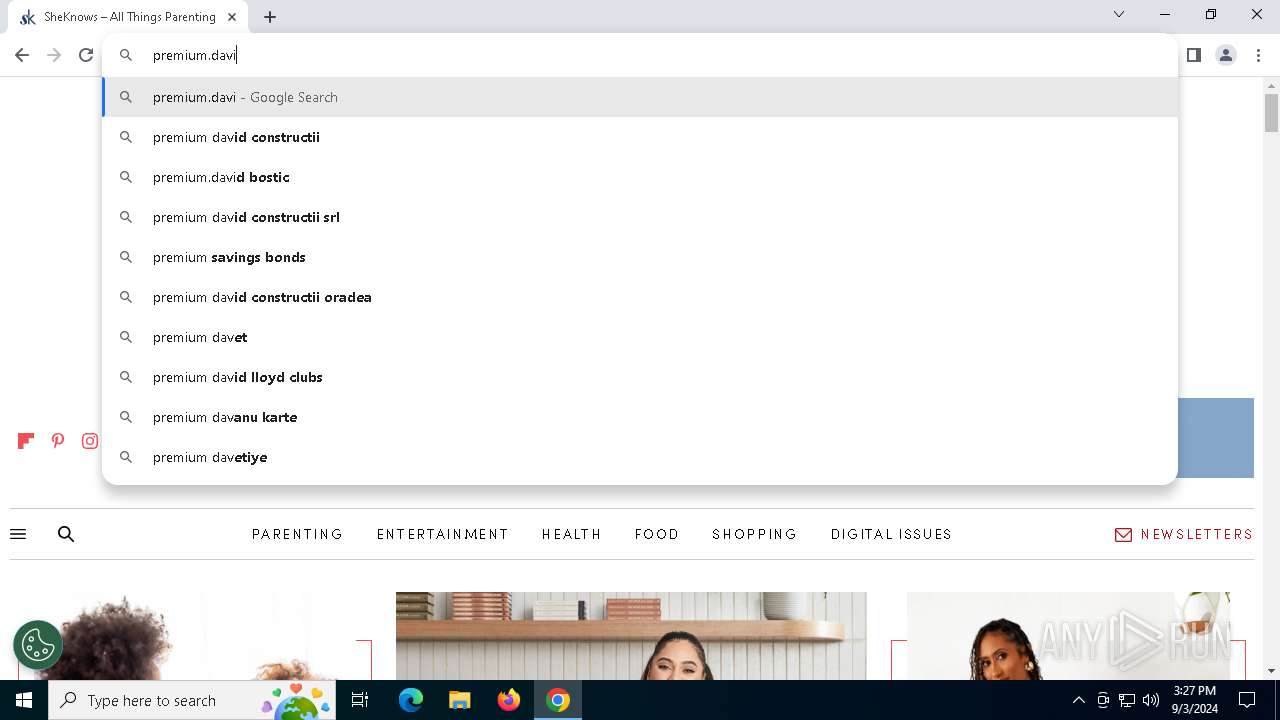
Task: Open the new tab with plus button
Action: (270, 17)
